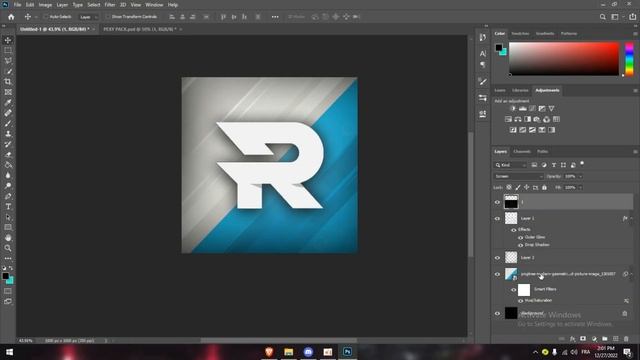The image size is (640, 360).
Task: Select the Brush tool
Action: tap(8, 123)
